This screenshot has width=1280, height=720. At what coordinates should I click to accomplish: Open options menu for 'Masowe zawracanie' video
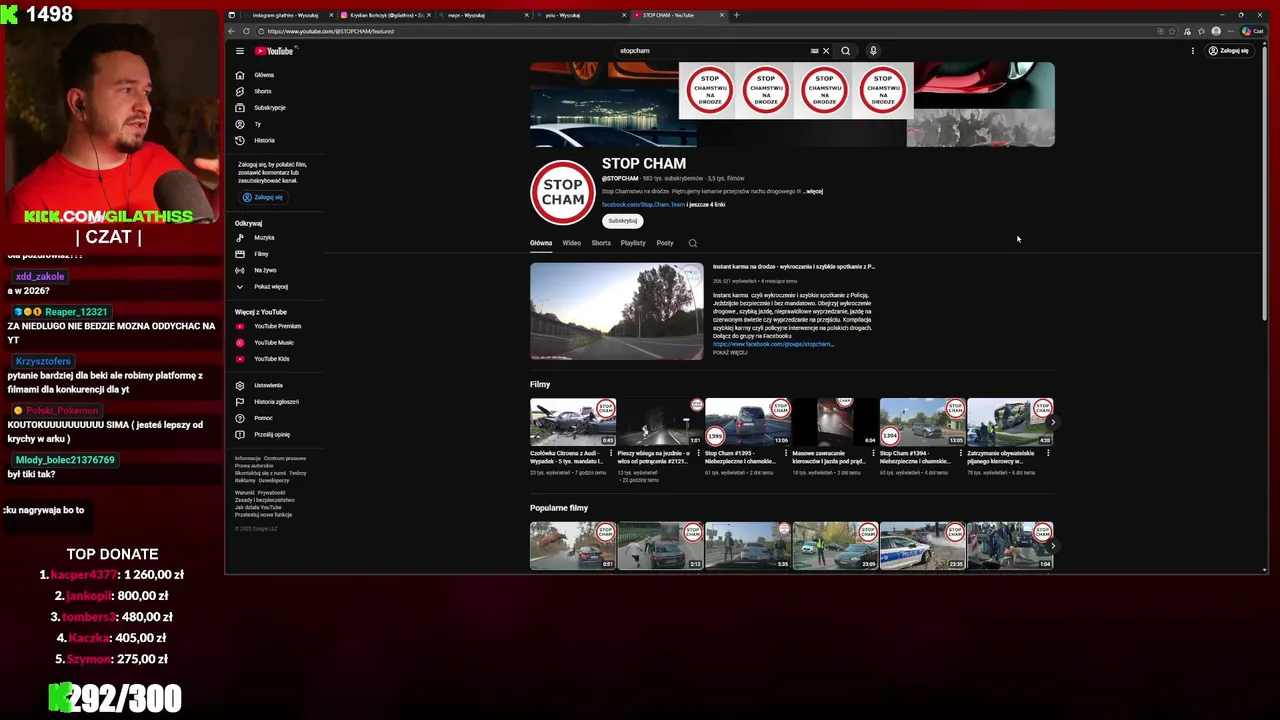point(873,453)
